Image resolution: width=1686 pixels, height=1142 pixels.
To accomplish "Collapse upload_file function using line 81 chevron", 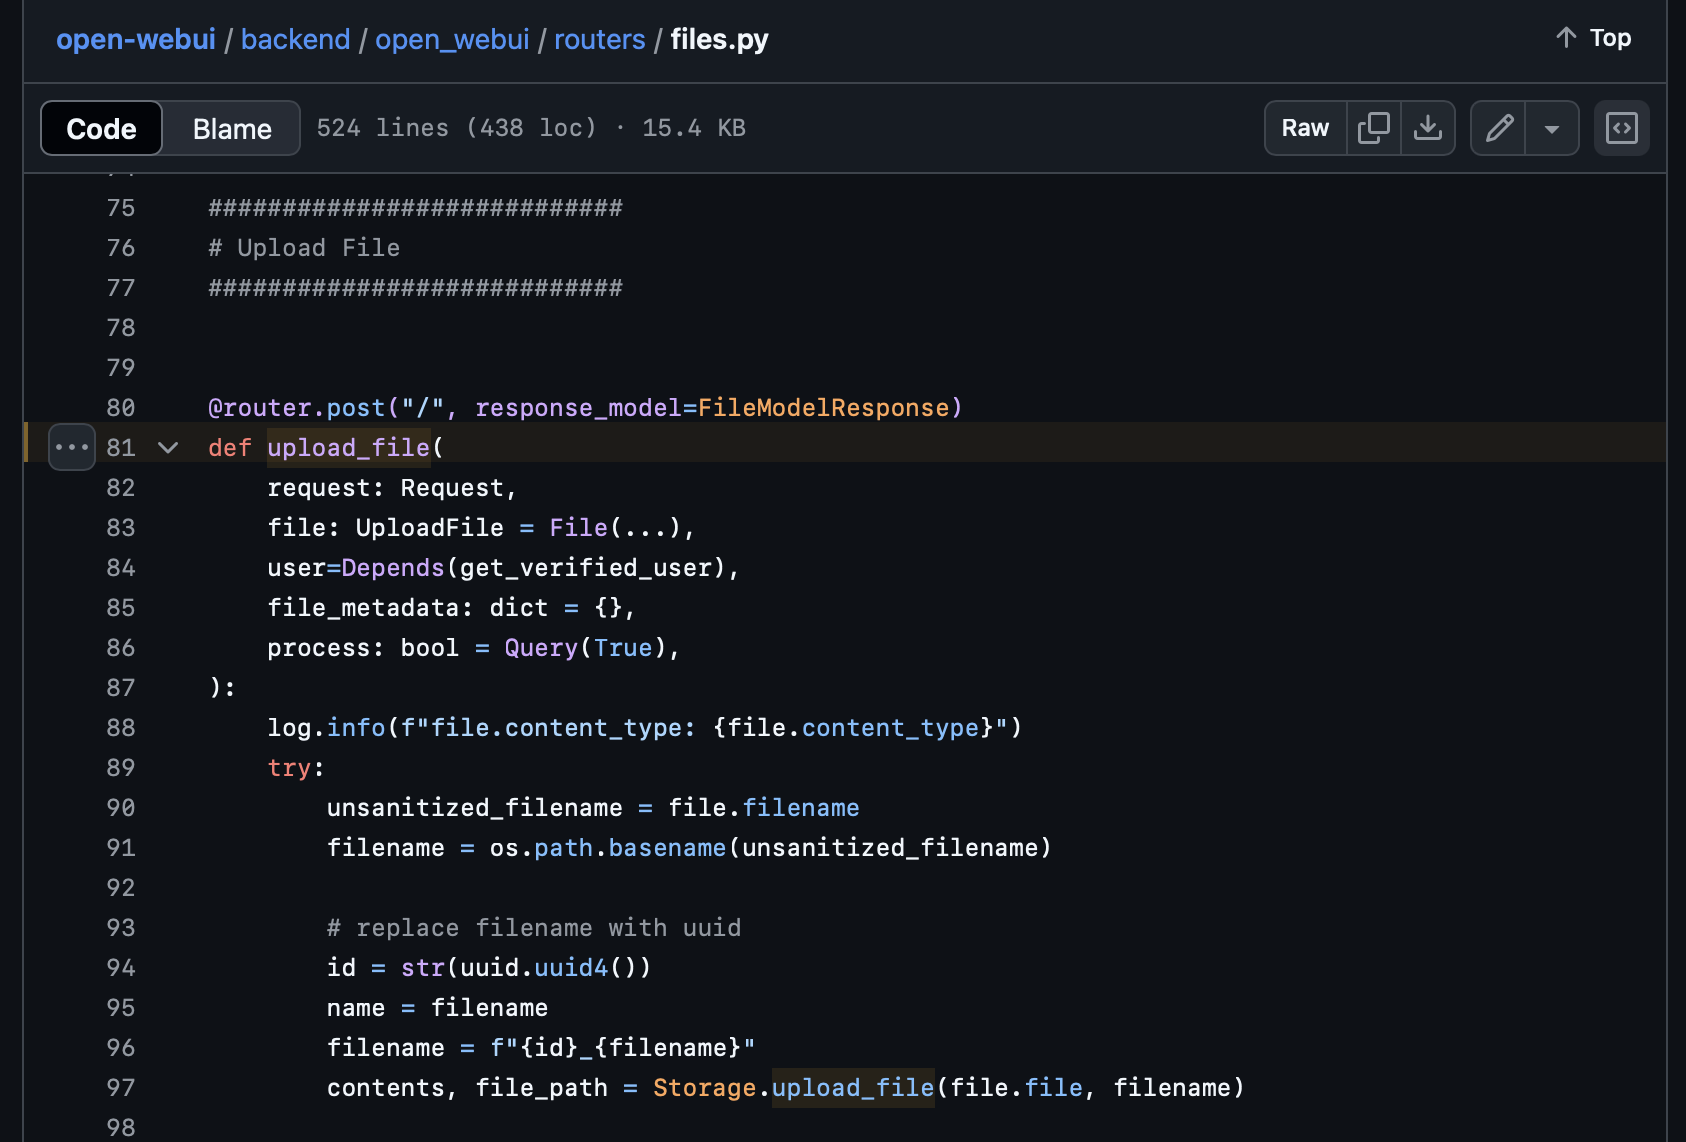I will click(x=168, y=447).
